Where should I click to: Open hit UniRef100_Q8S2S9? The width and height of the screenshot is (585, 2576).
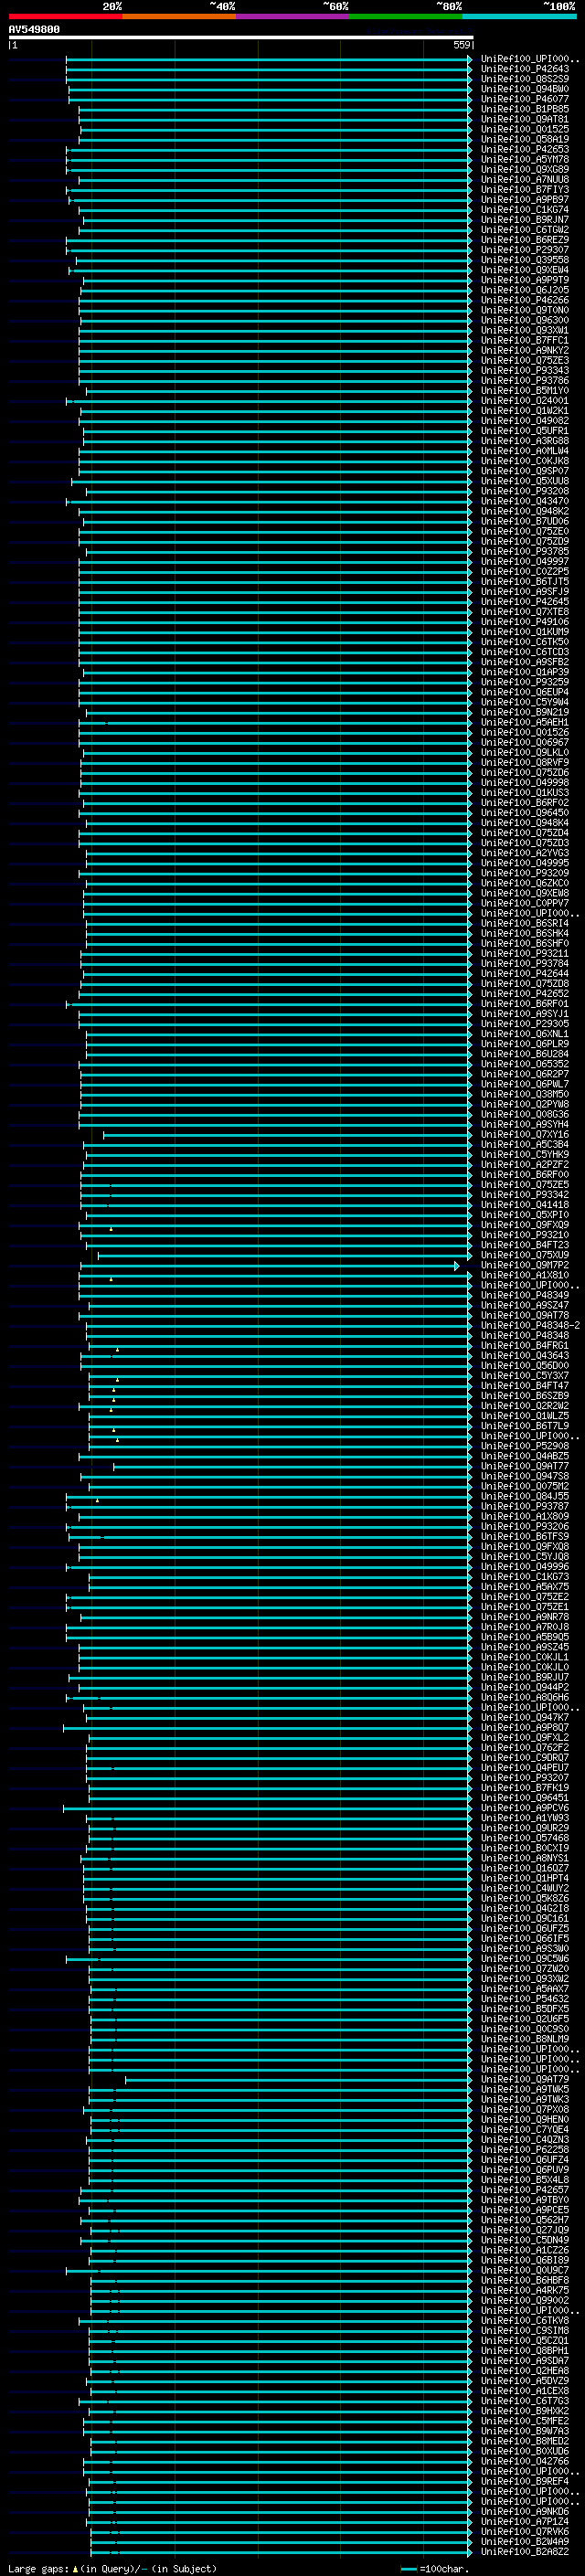525,79
